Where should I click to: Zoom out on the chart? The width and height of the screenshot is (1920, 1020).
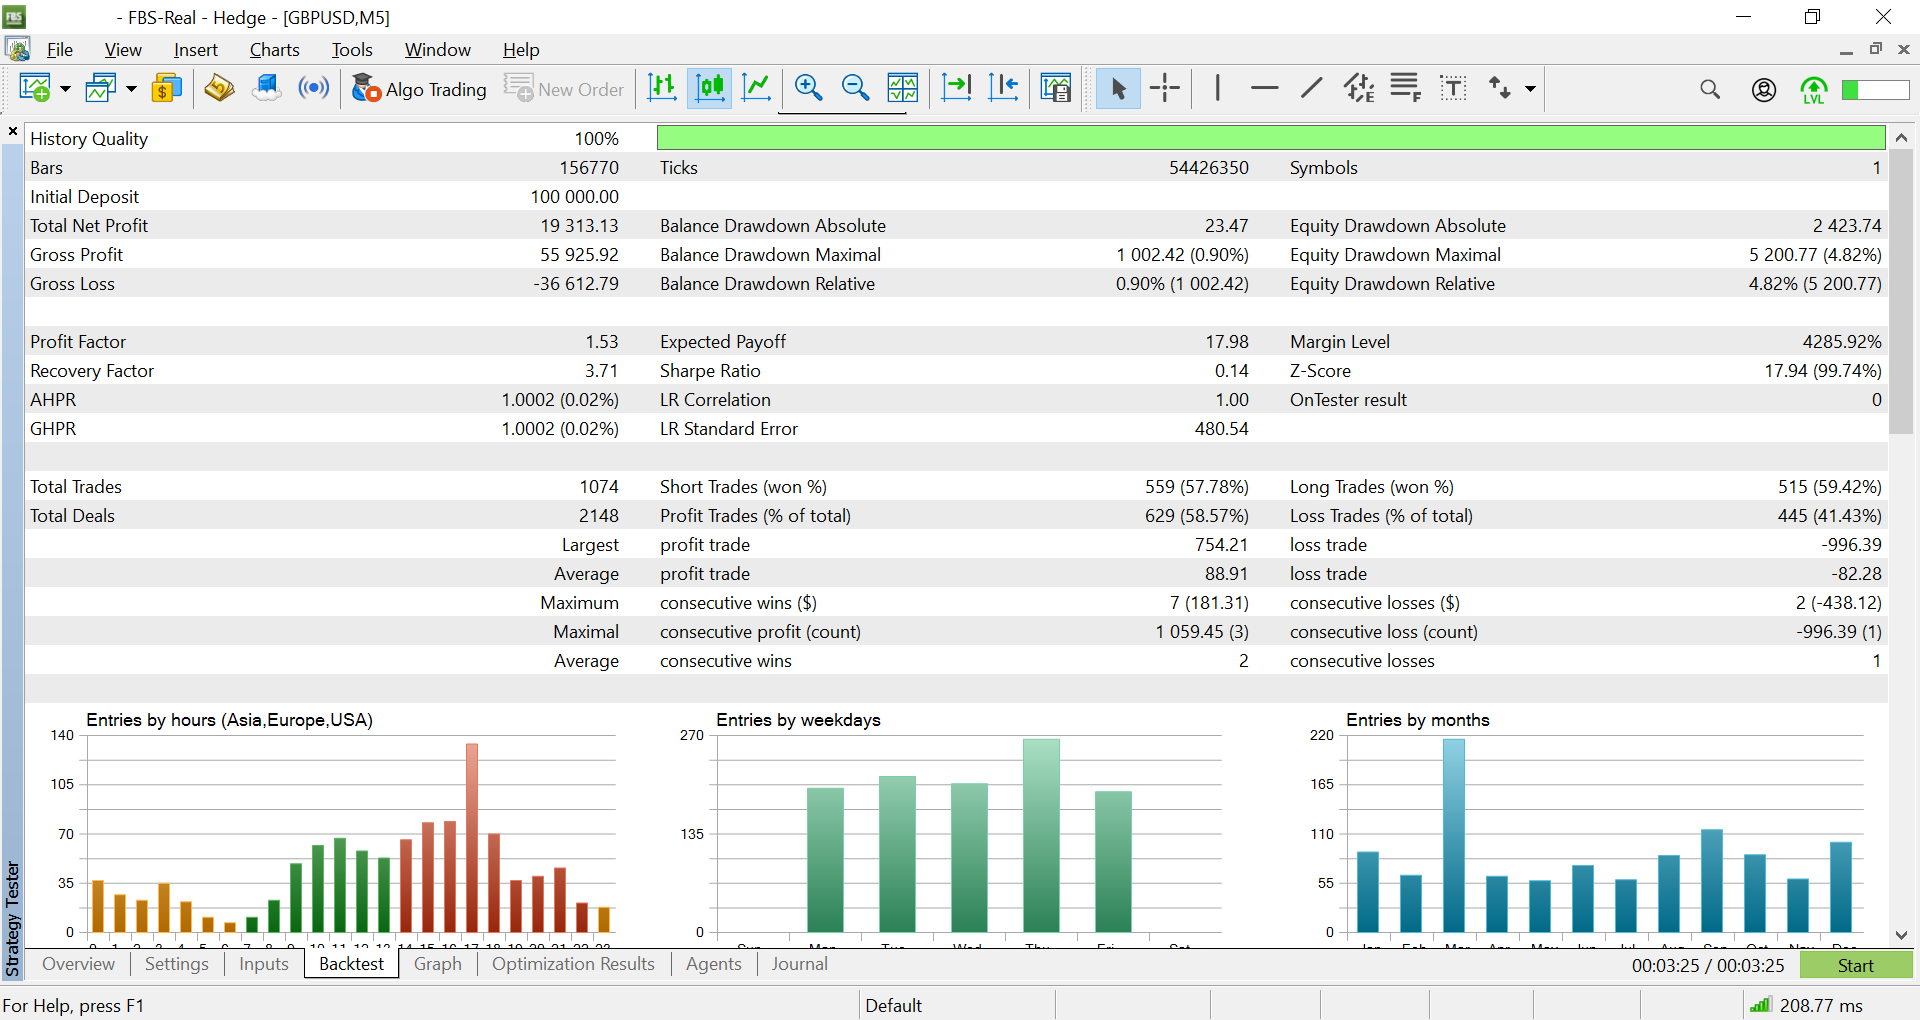pyautogui.click(x=855, y=88)
